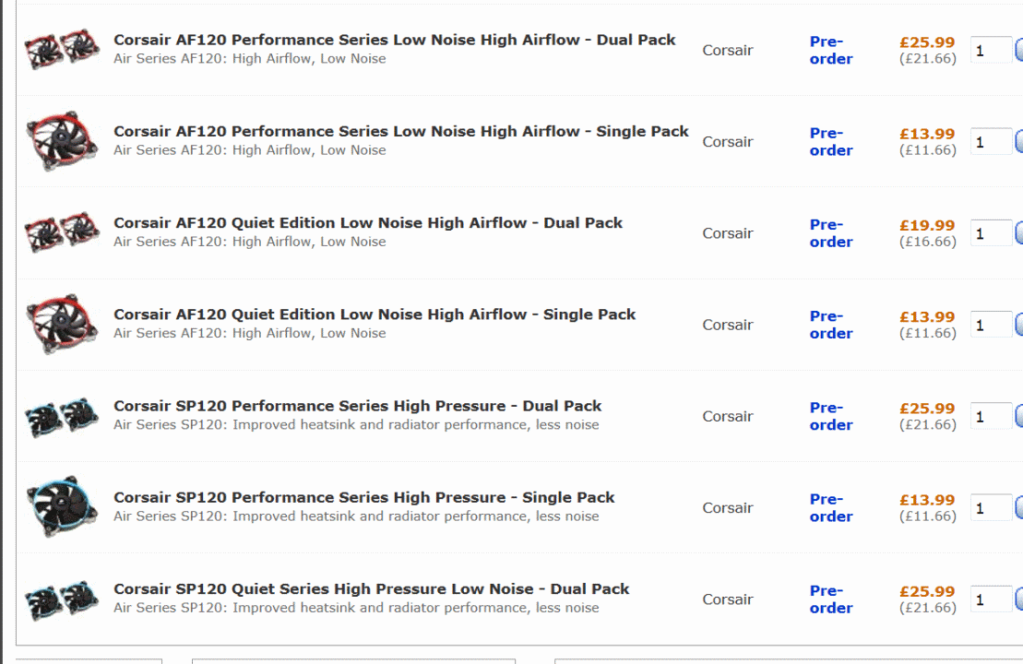Screen dimensions: 1023x664
Task: Click AF120 Quiet Edition Dual Pack thumbnail
Action: pyautogui.click(x=62, y=233)
